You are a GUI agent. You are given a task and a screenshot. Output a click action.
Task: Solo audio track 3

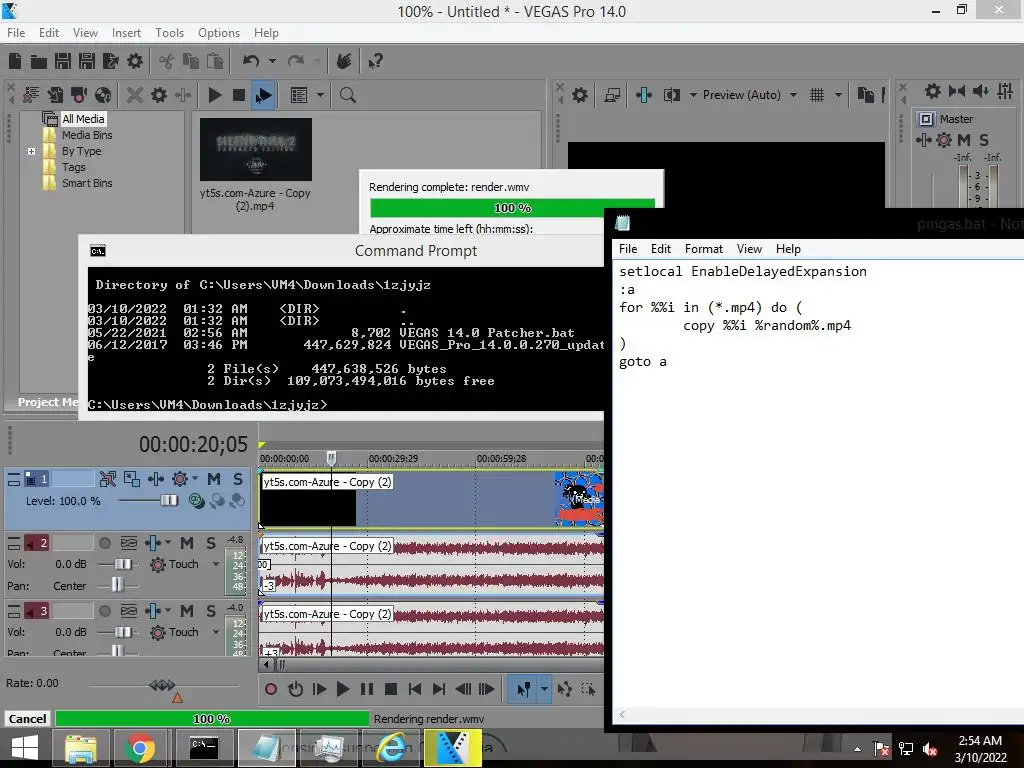(210, 611)
